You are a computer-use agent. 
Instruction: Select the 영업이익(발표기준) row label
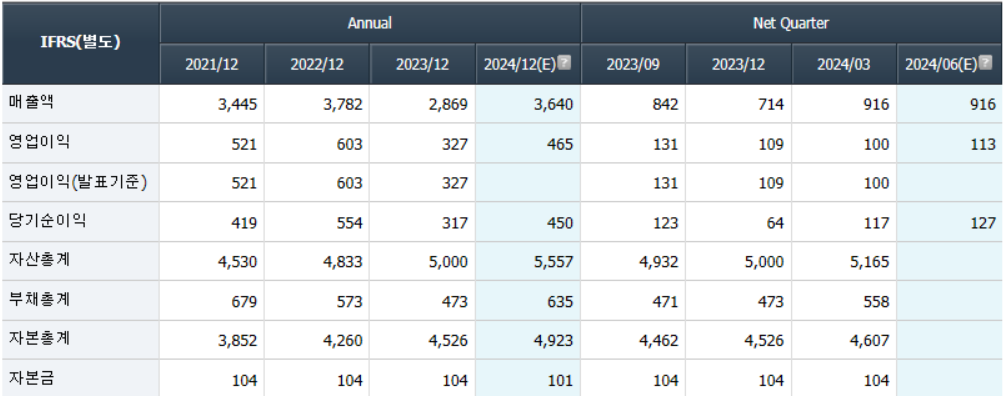(x=78, y=182)
